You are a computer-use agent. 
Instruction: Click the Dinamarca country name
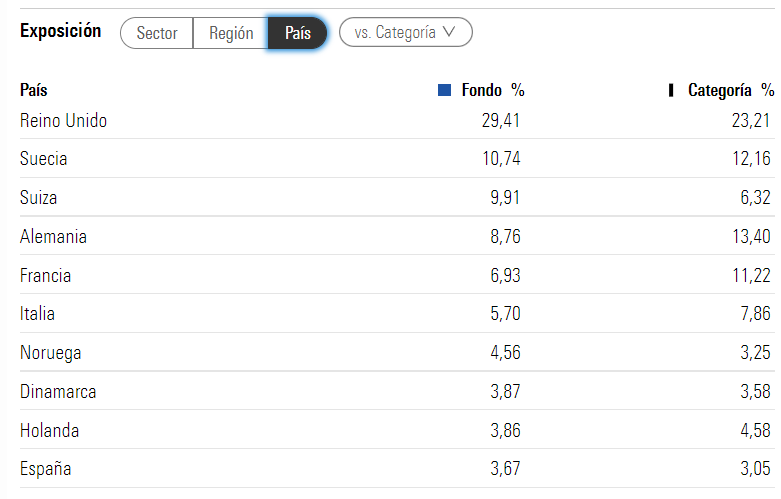pos(58,391)
